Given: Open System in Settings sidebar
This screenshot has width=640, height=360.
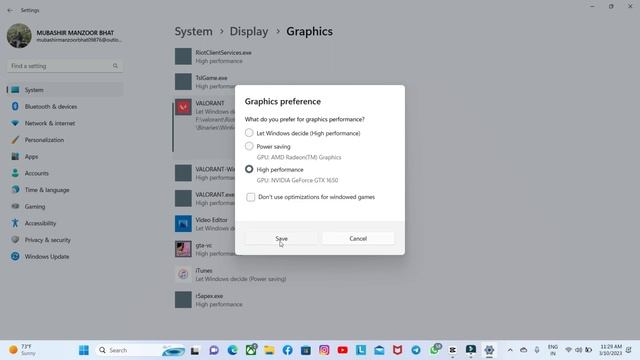Looking at the screenshot, I should (x=65, y=90).
